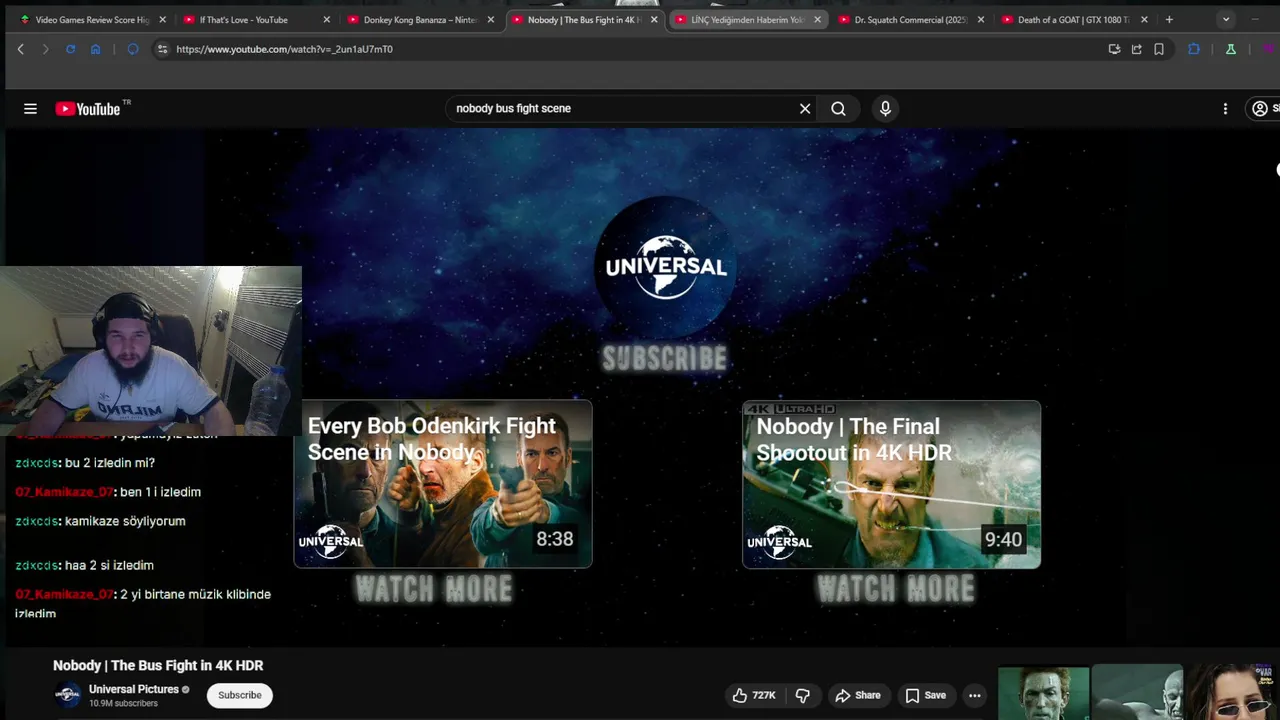Subscribe to Universal Pictures
The width and height of the screenshot is (1280, 720).
[x=240, y=695]
